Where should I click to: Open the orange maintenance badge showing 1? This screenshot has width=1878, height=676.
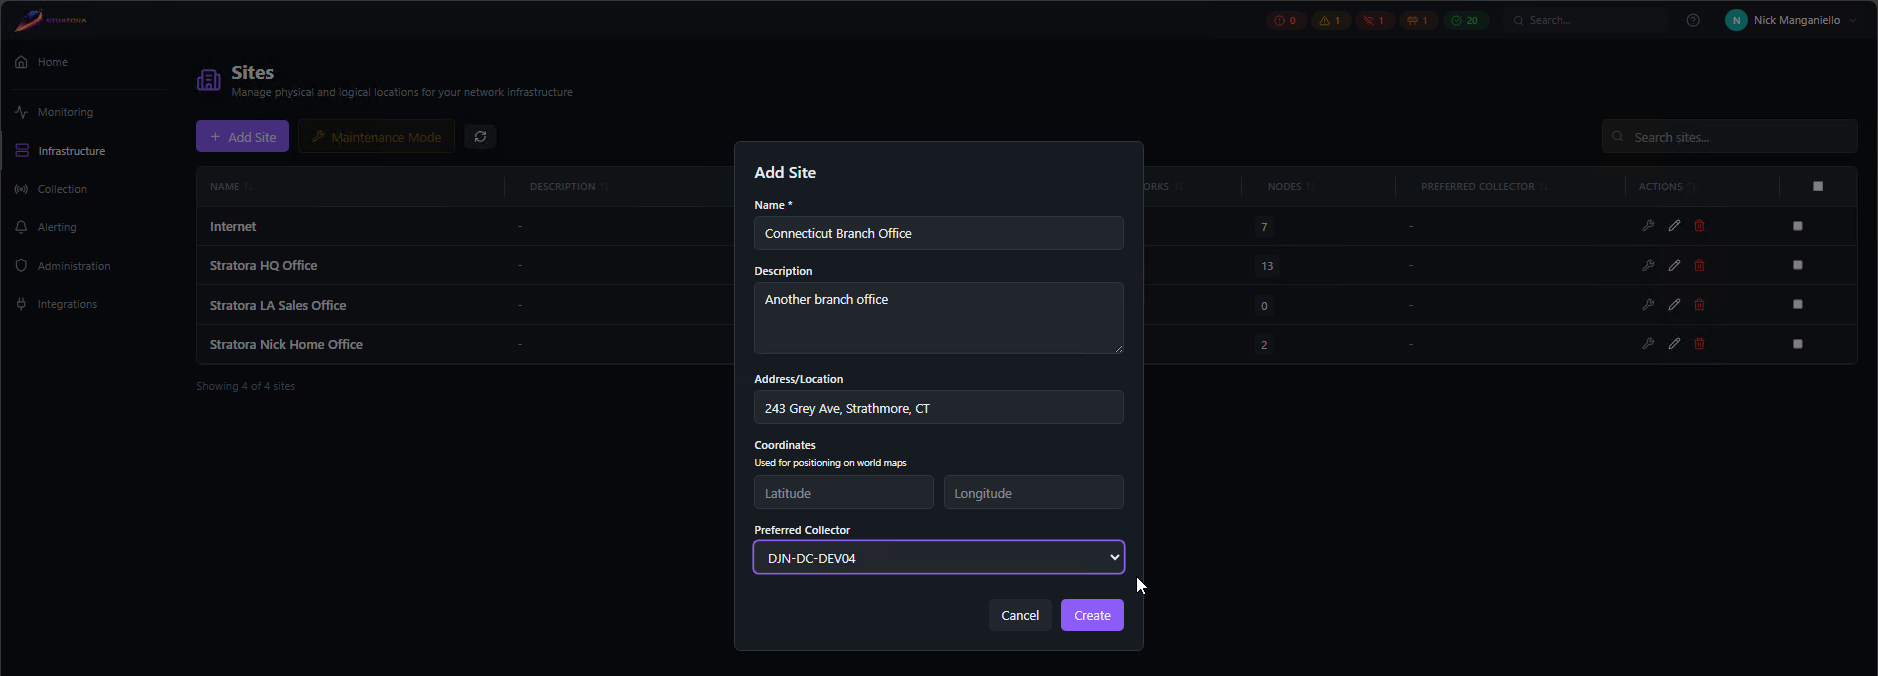[1418, 20]
